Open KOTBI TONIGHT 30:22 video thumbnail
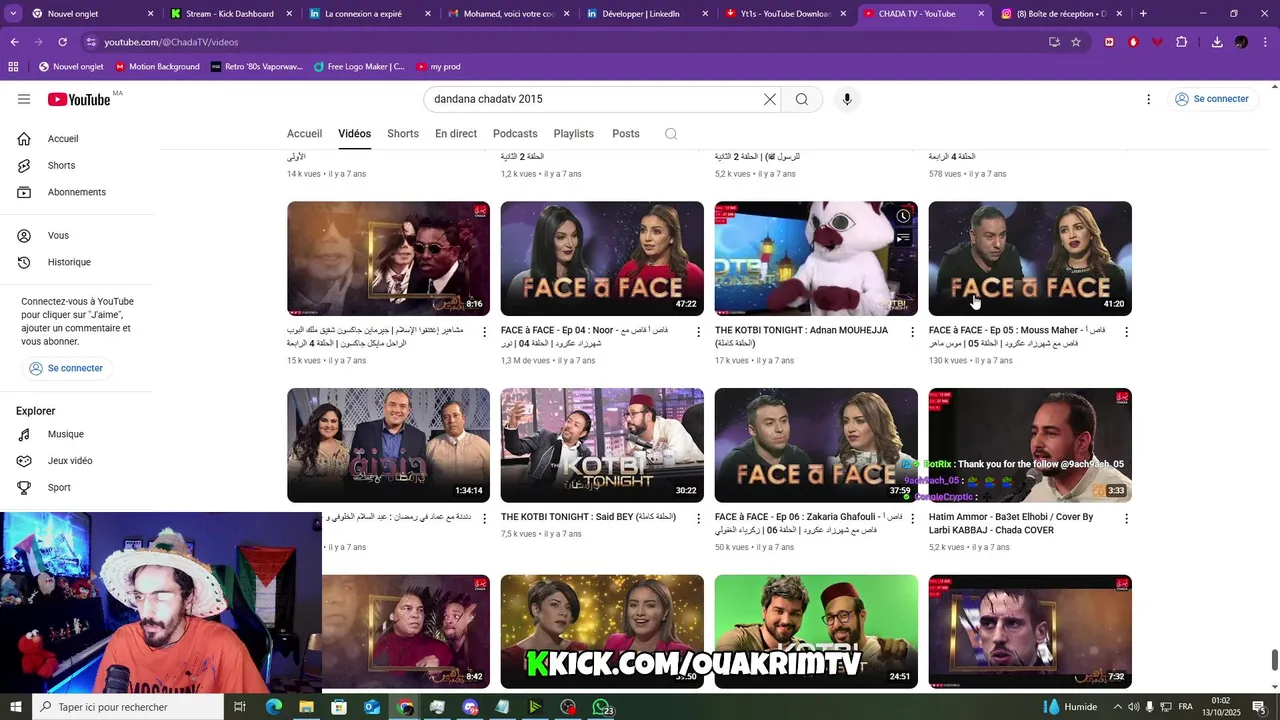The height and width of the screenshot is (720, 1280). click(602, 445)
